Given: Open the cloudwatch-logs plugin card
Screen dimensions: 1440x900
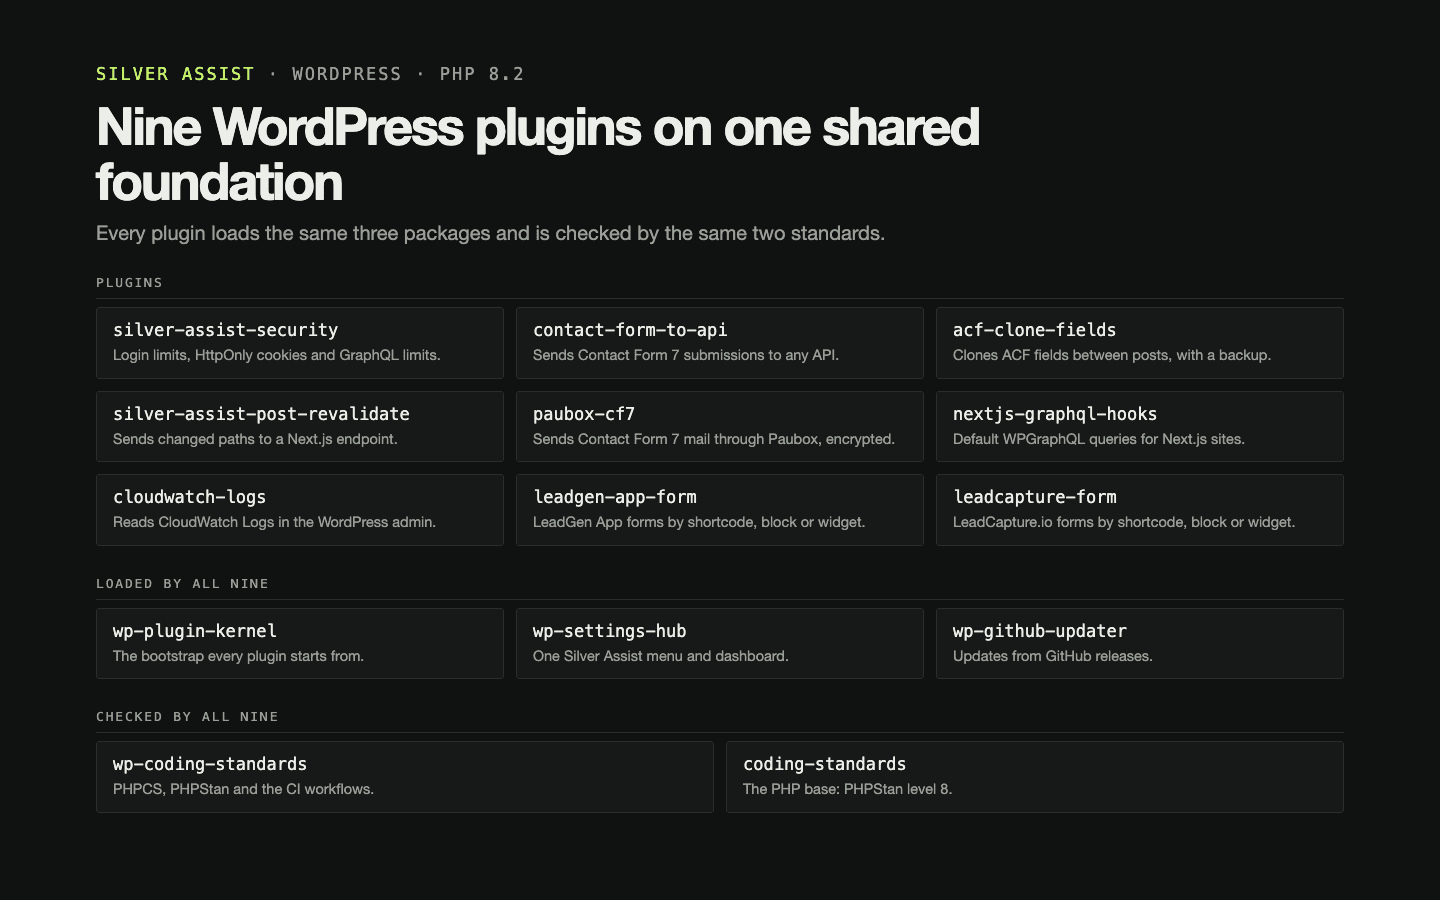Looking at the screenshot, I should [300, 510].
